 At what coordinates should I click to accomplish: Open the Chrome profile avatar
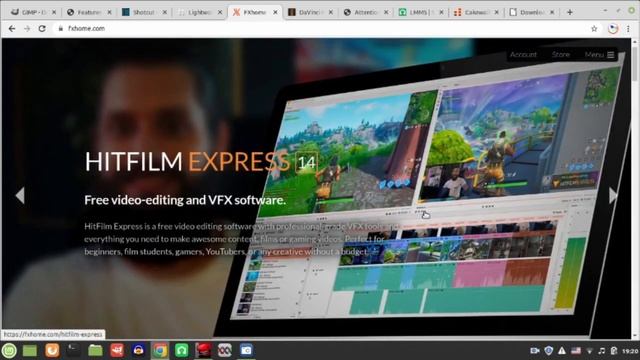613,29
